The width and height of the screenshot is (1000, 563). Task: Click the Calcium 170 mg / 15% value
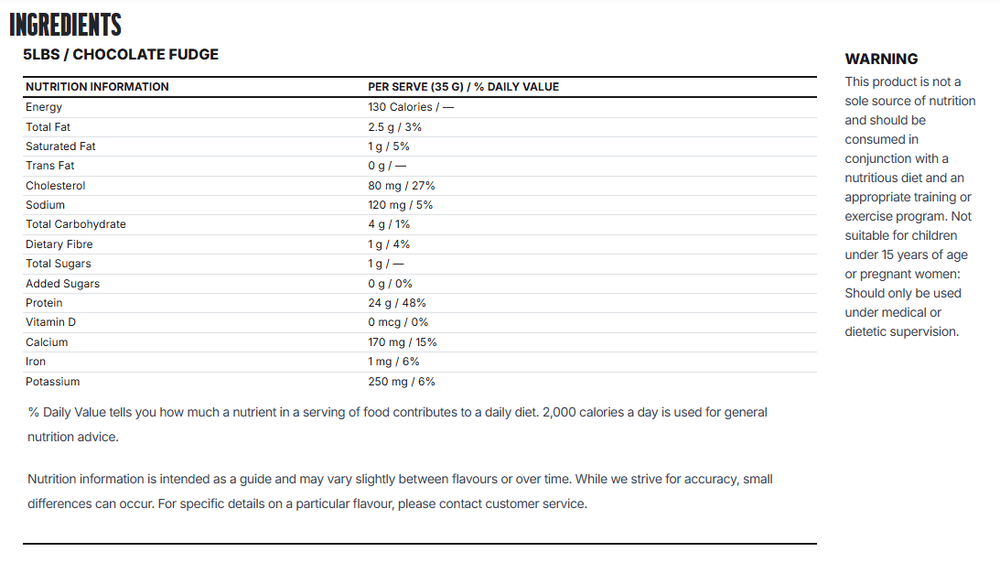click(402, 342)
